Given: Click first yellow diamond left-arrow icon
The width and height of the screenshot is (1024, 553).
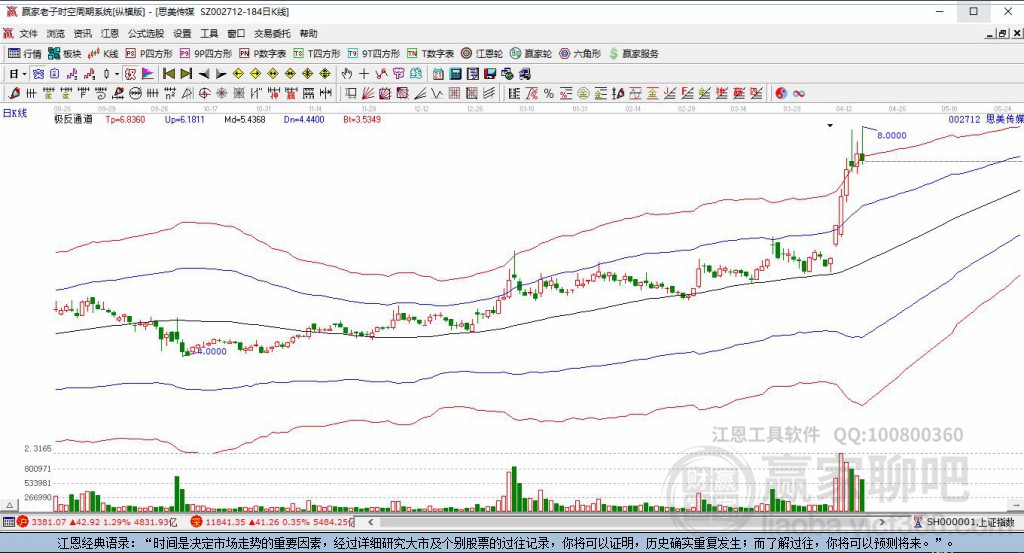Looking at the screenshot, I should (x=238, y=74).
